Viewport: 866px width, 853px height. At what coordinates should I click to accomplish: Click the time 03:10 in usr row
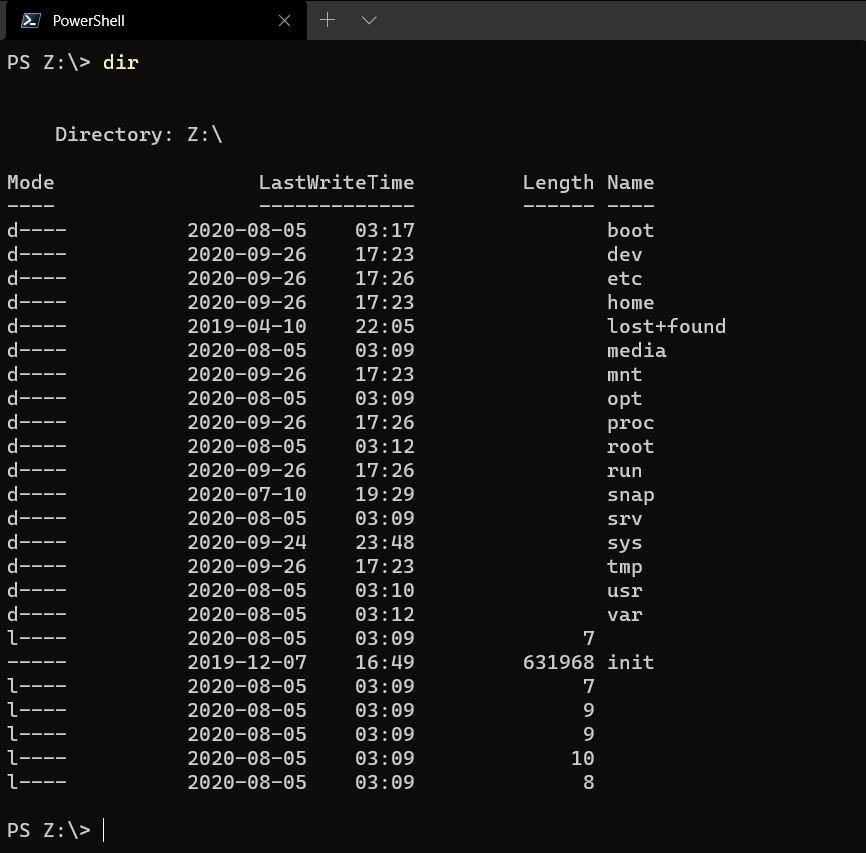384,590
